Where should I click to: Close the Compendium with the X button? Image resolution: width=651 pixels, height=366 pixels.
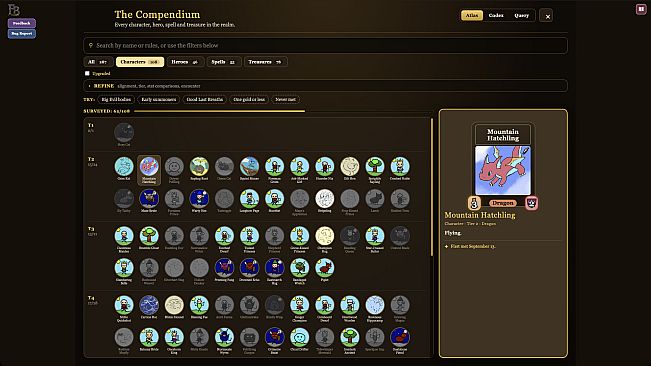pyautogui.click(x=547, y=16)
